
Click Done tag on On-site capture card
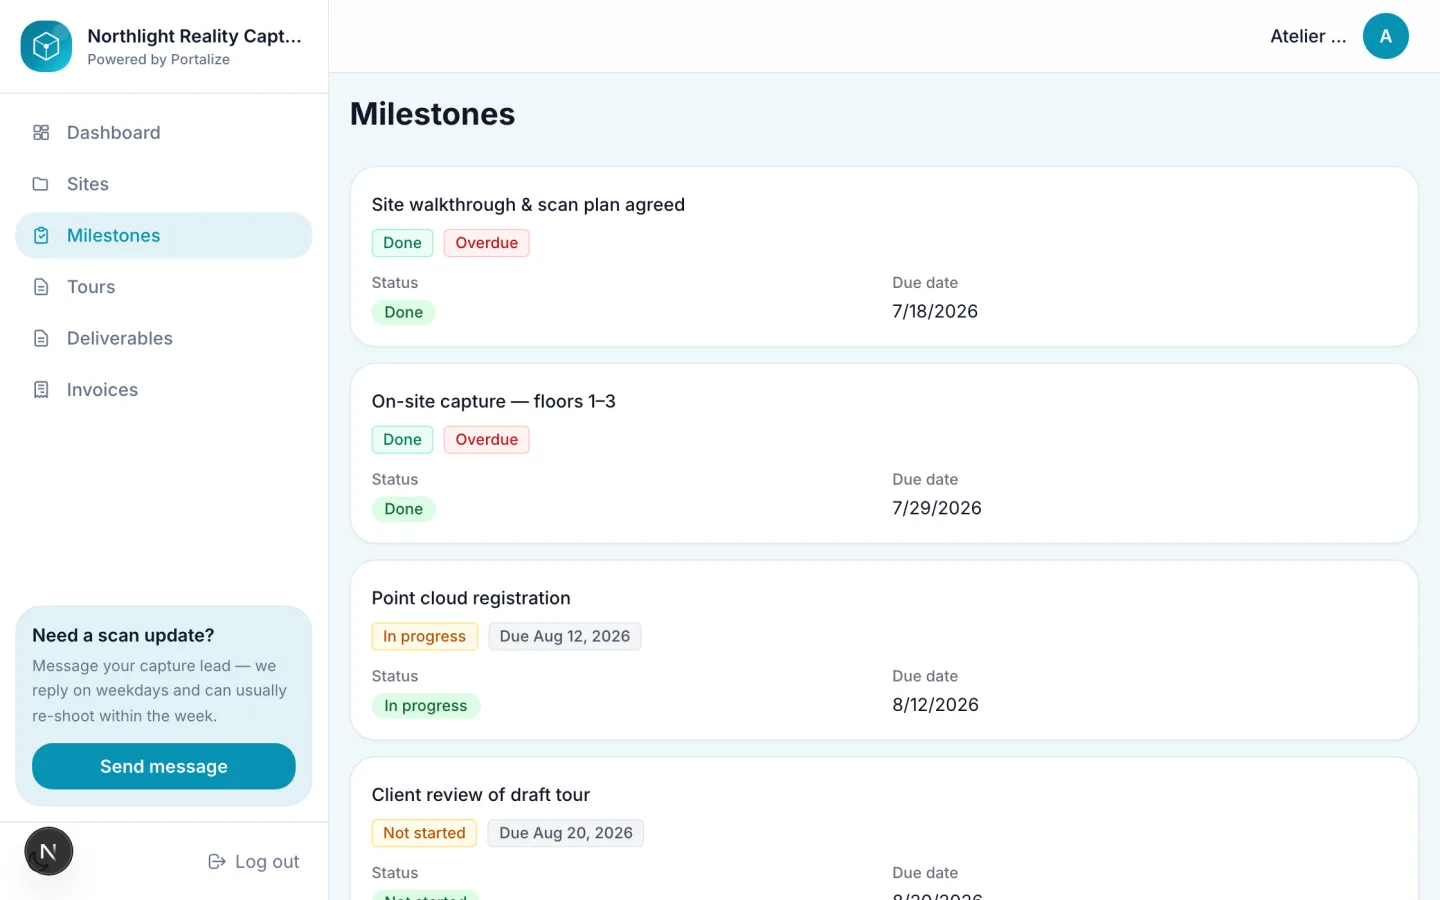pos(402,440)
